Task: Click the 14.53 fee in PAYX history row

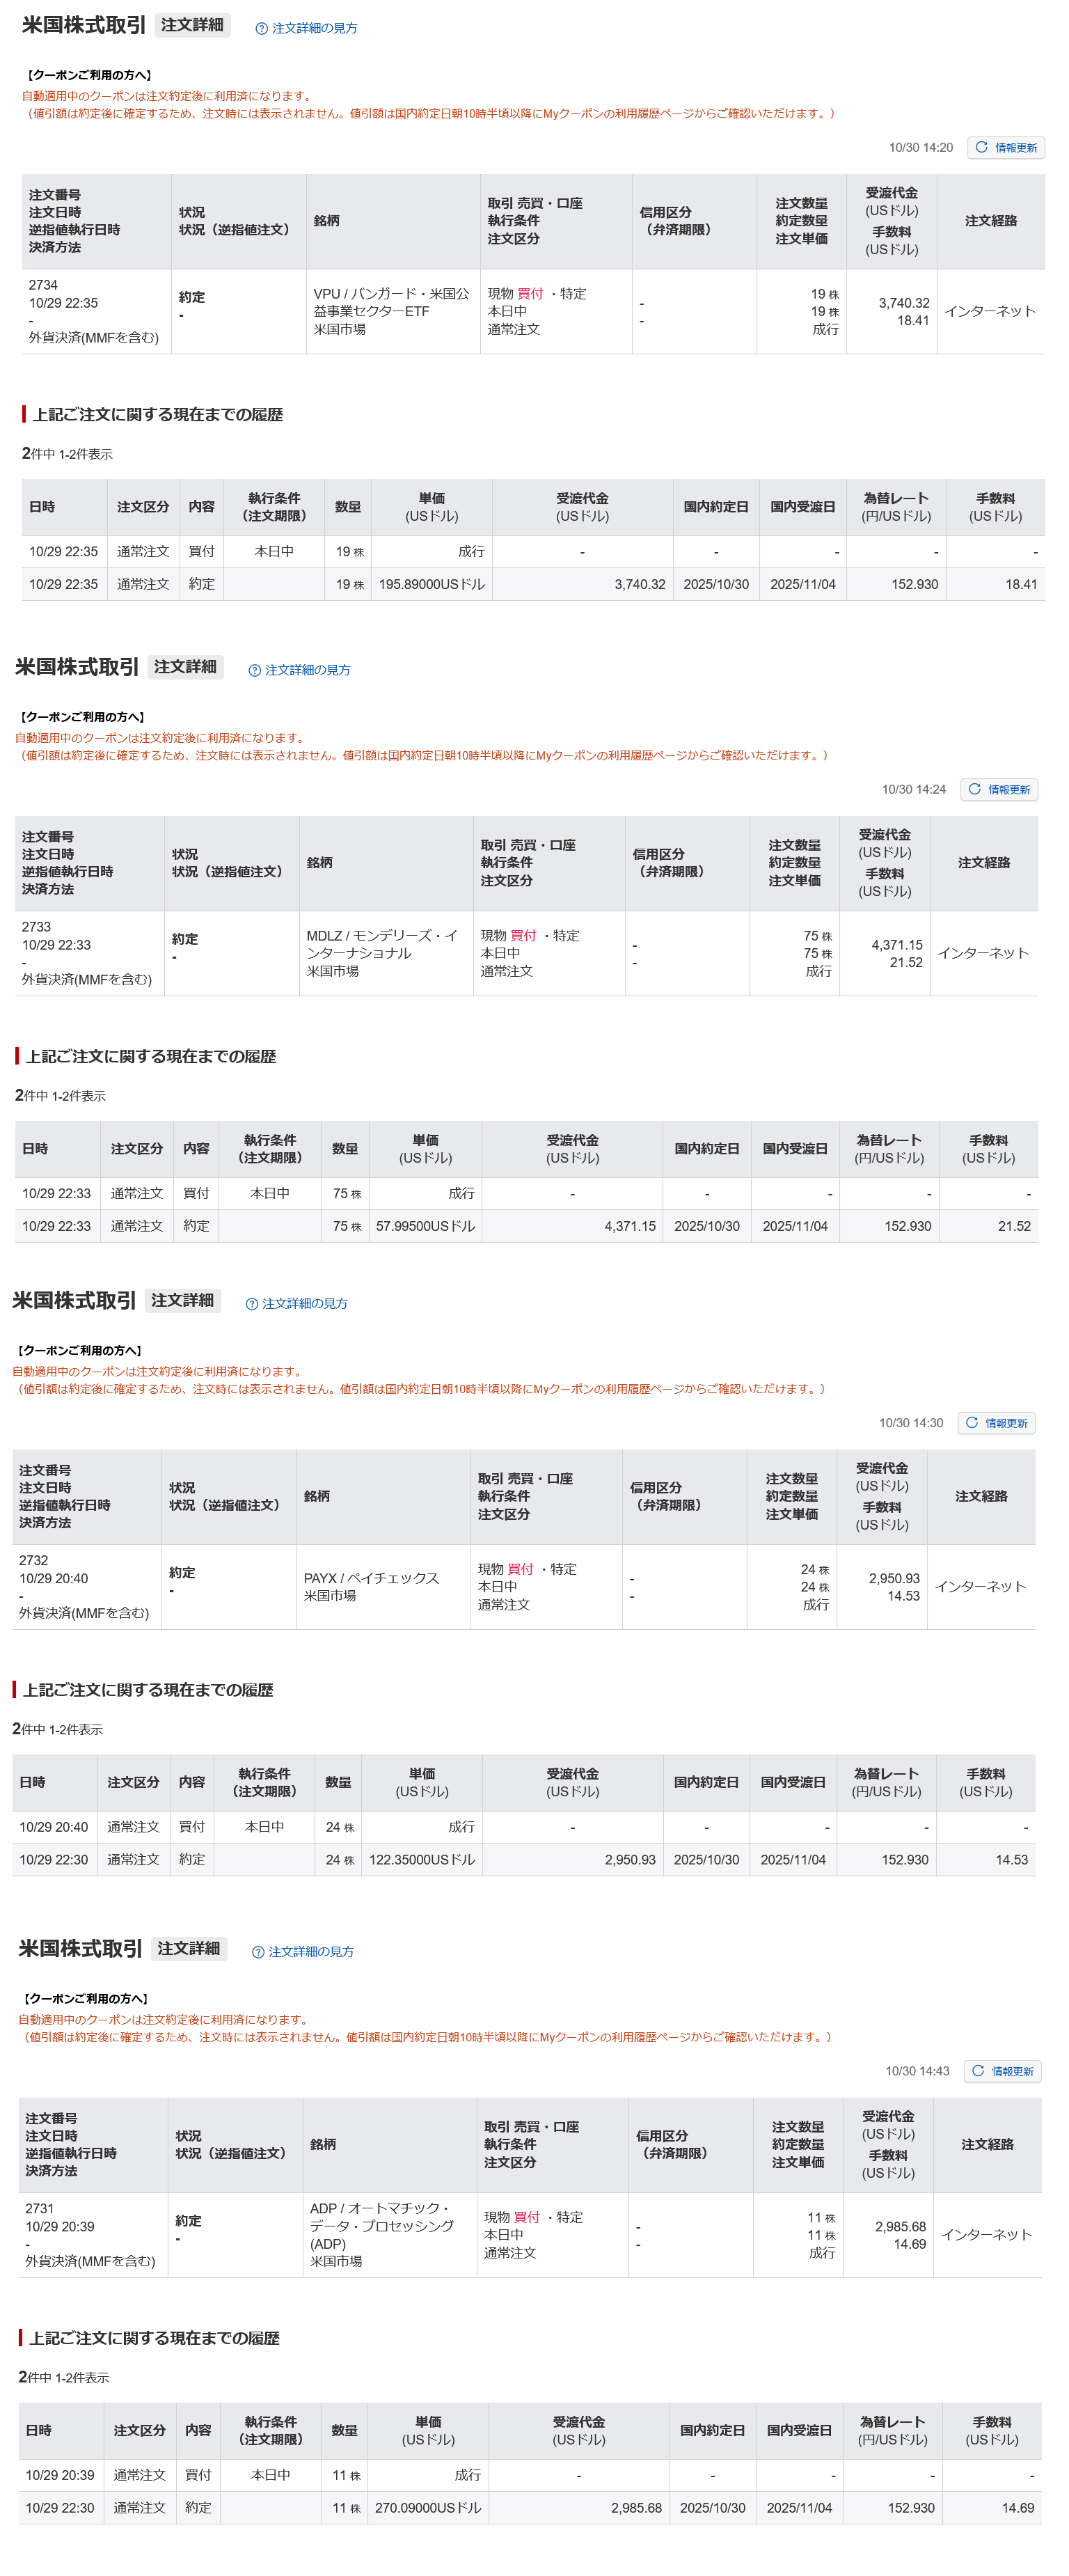Action: pos(1011,1860)
